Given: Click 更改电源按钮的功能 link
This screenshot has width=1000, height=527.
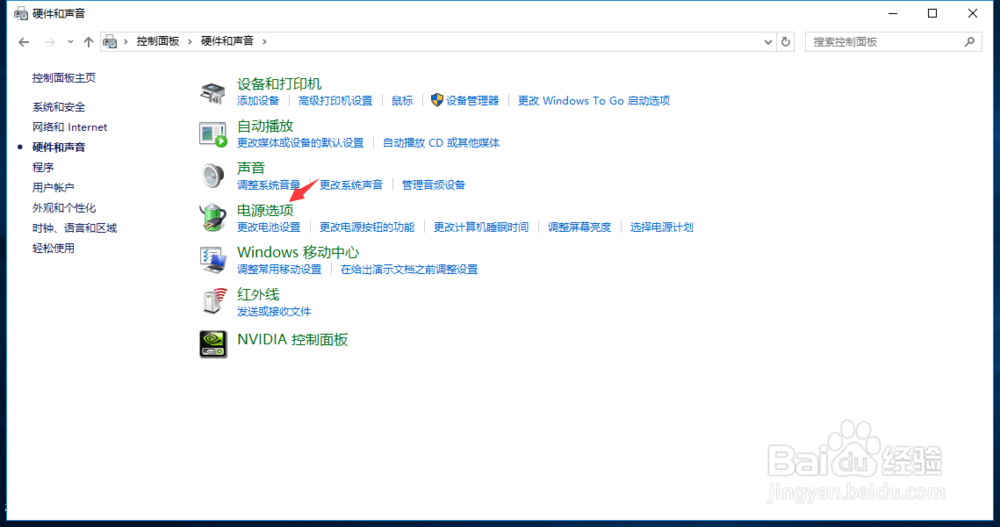Looking at the screenshot, I should 367,227.
